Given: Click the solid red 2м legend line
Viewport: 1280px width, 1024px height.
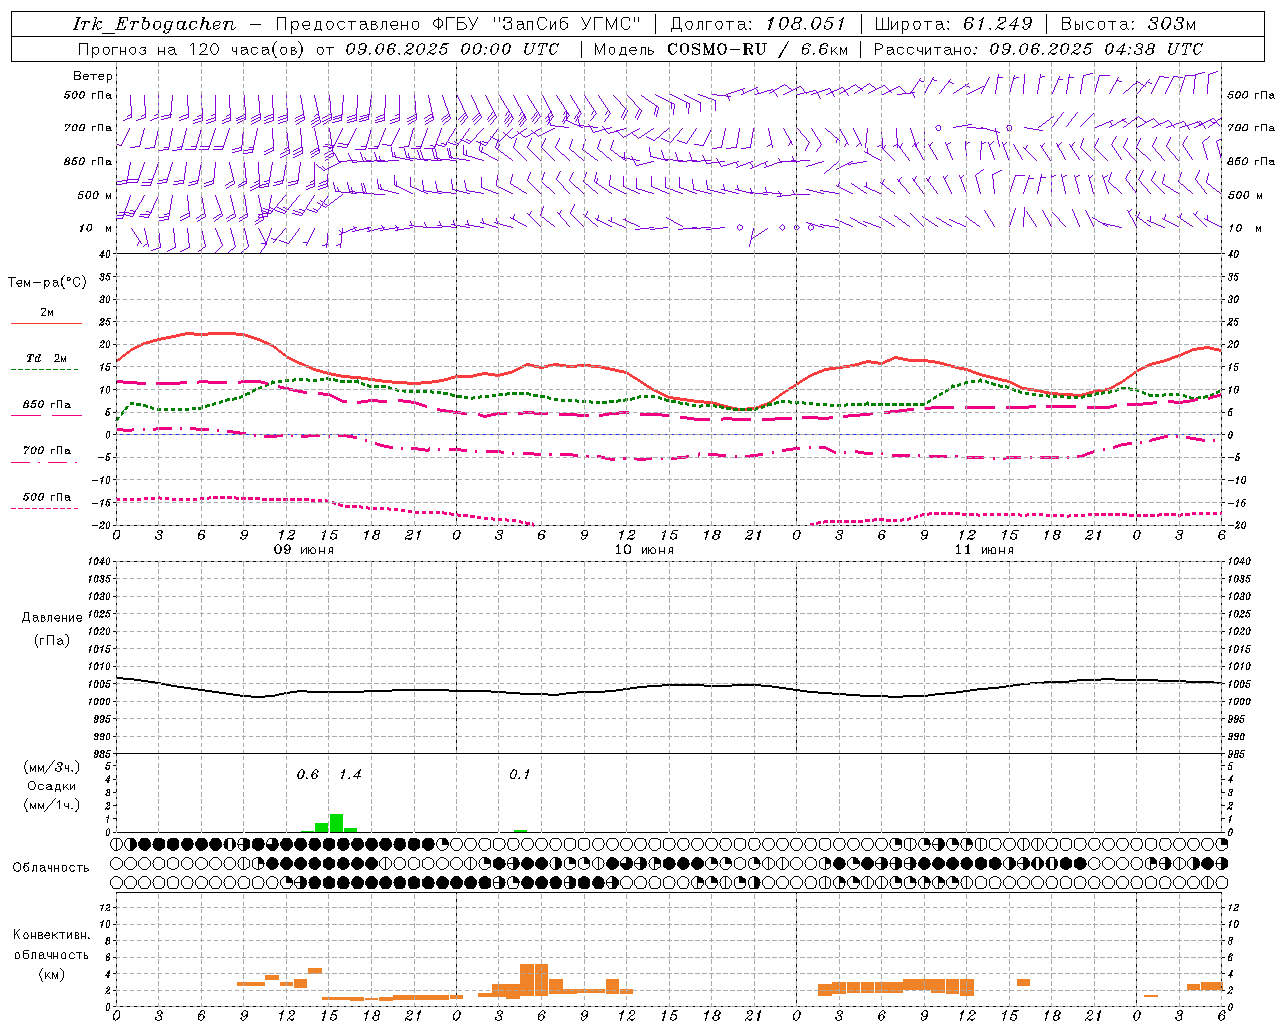Looking at the screenshot, I should pos(46,323).
